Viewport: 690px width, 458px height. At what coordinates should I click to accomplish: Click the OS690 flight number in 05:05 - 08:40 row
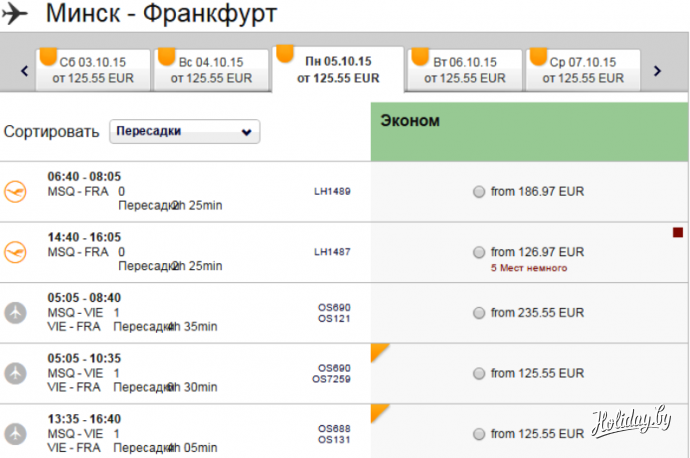pos(333,307)
